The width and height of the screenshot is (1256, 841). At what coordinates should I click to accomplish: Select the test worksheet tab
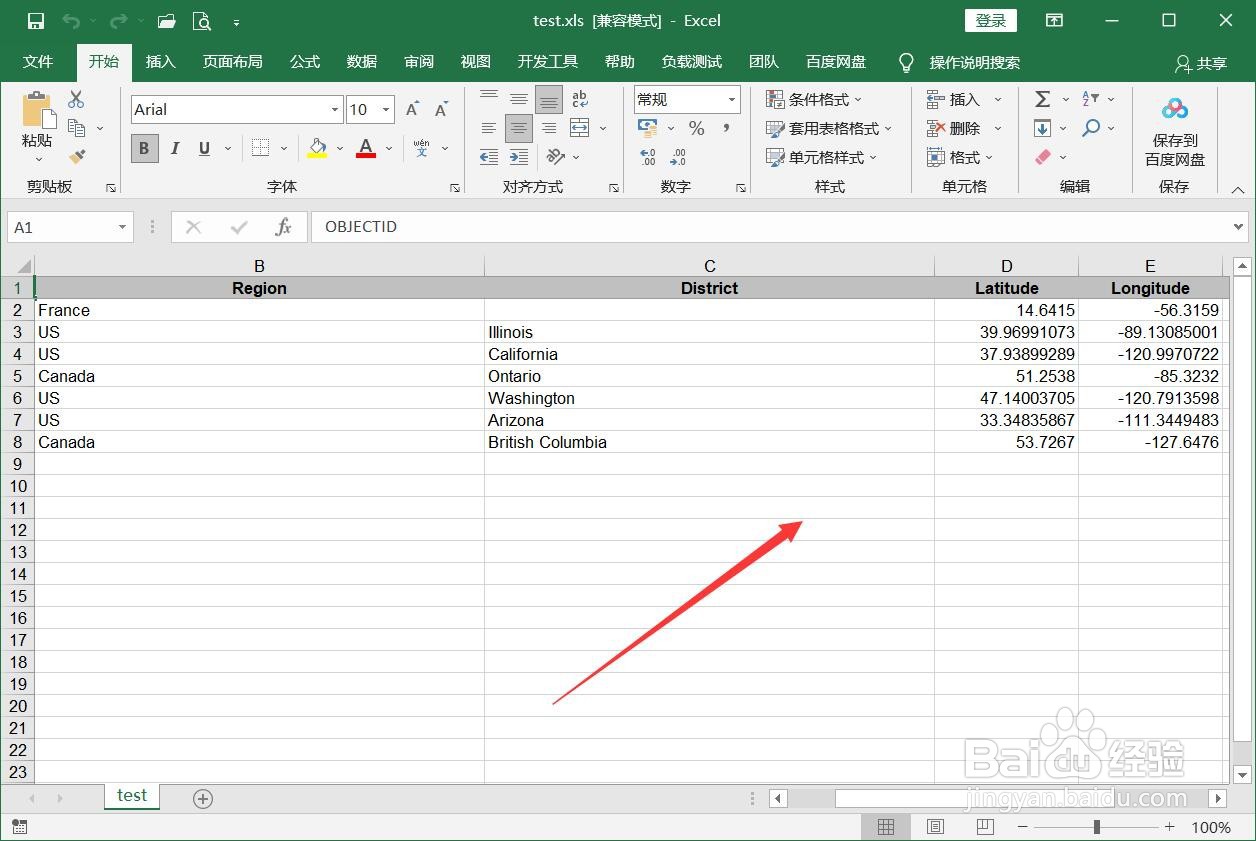132,796
